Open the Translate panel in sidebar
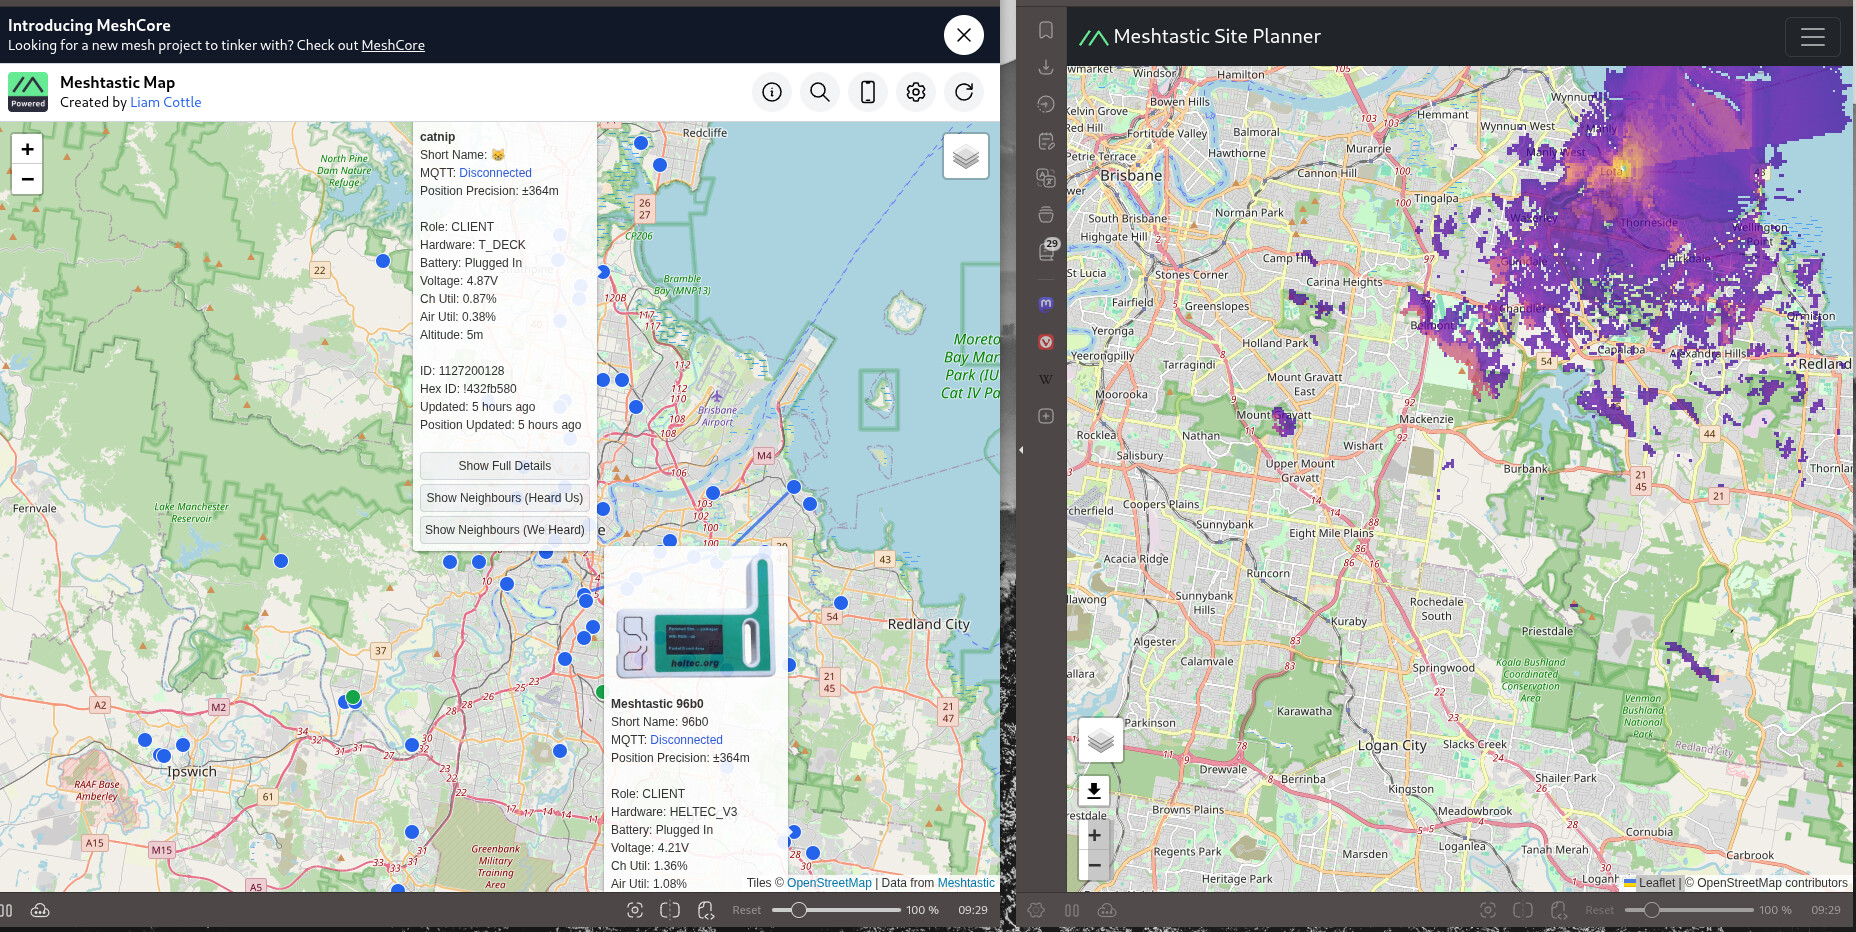 click(1046, 178)
